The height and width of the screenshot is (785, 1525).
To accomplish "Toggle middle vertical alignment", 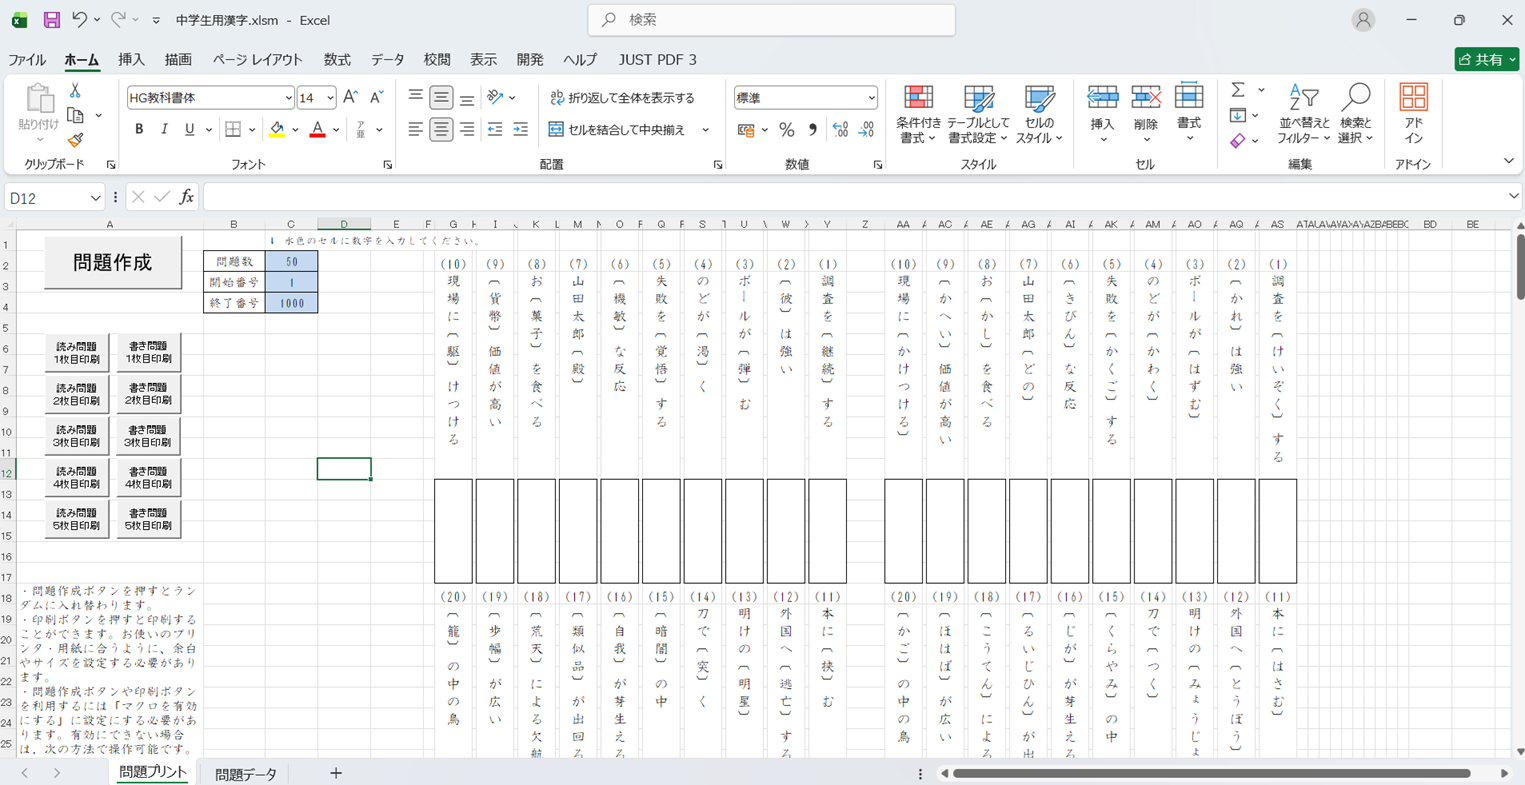I will pyautogui.click(x=441, y=97).
